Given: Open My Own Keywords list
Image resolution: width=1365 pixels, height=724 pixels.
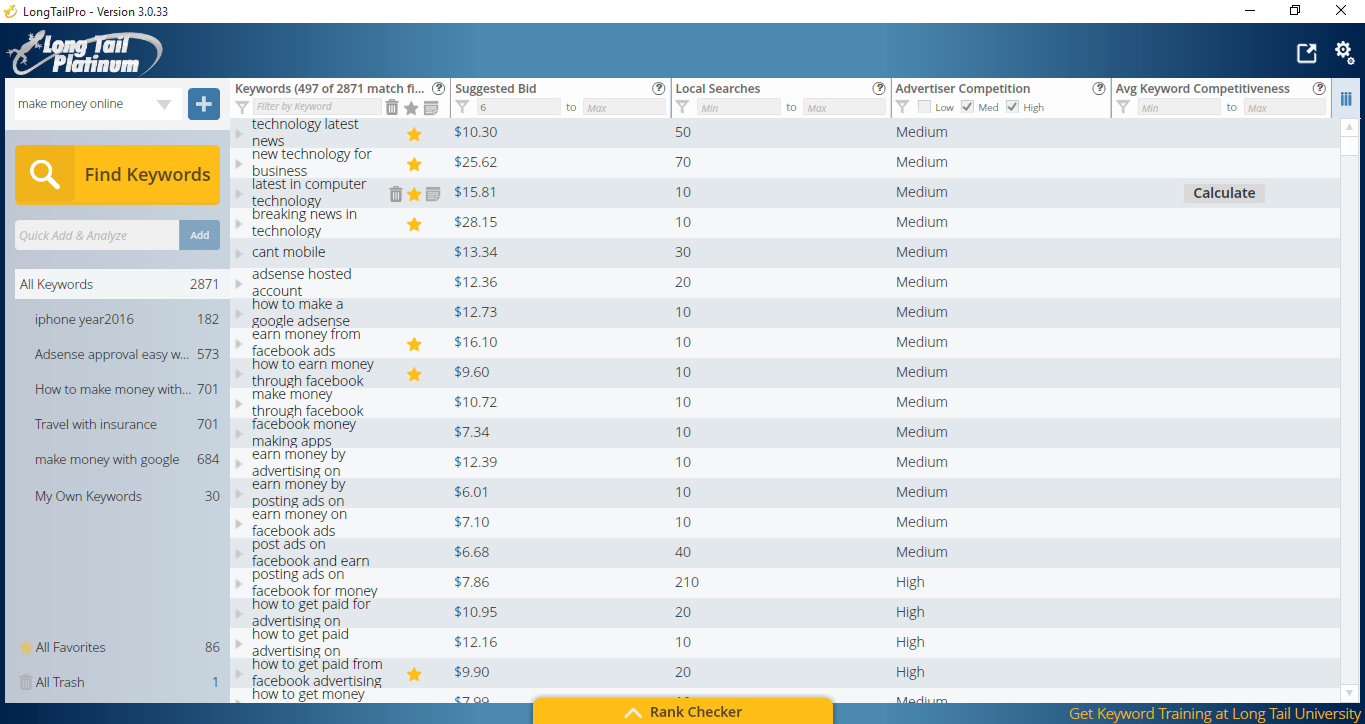Looking at the screenshot, I should (122, 496).
